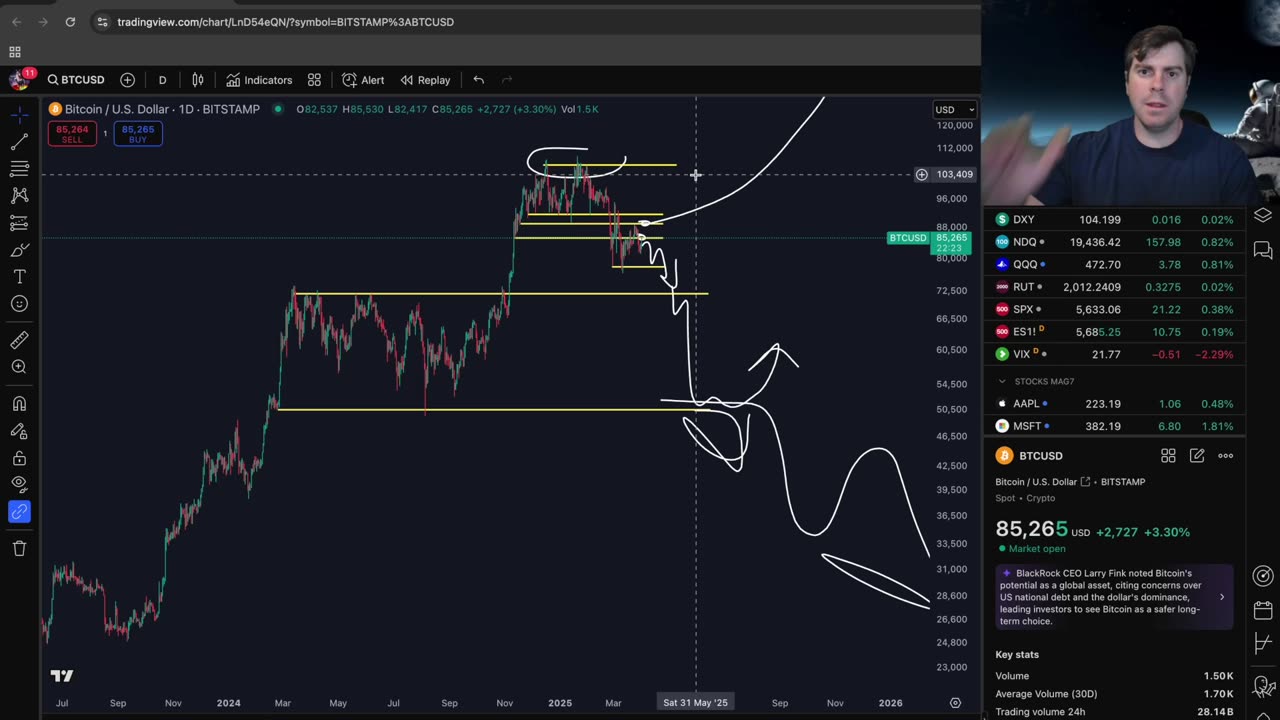Screen dimensions: 1280x720
Task: Open the USD currency dropdown
Action: 954,109
